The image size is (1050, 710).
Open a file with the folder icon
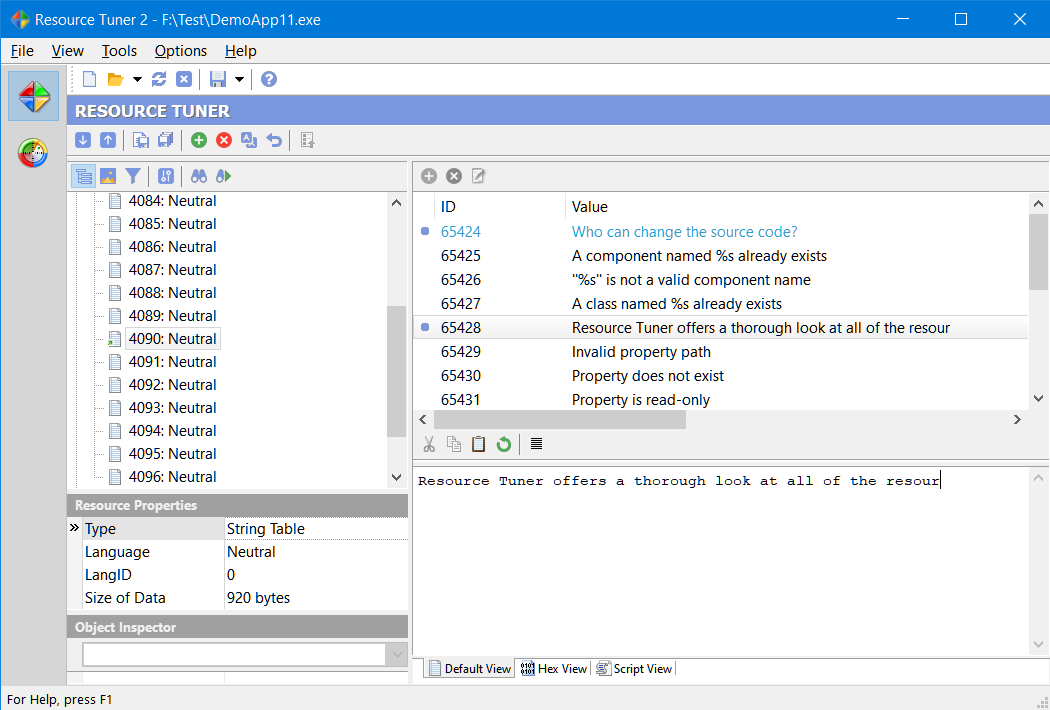116,79
